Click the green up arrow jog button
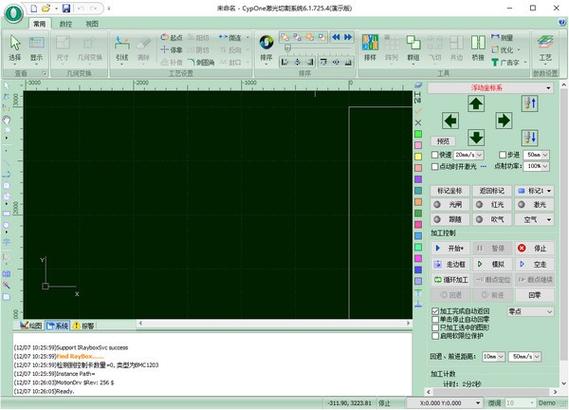Screen dimensions: 569x410 pos(476,104)
